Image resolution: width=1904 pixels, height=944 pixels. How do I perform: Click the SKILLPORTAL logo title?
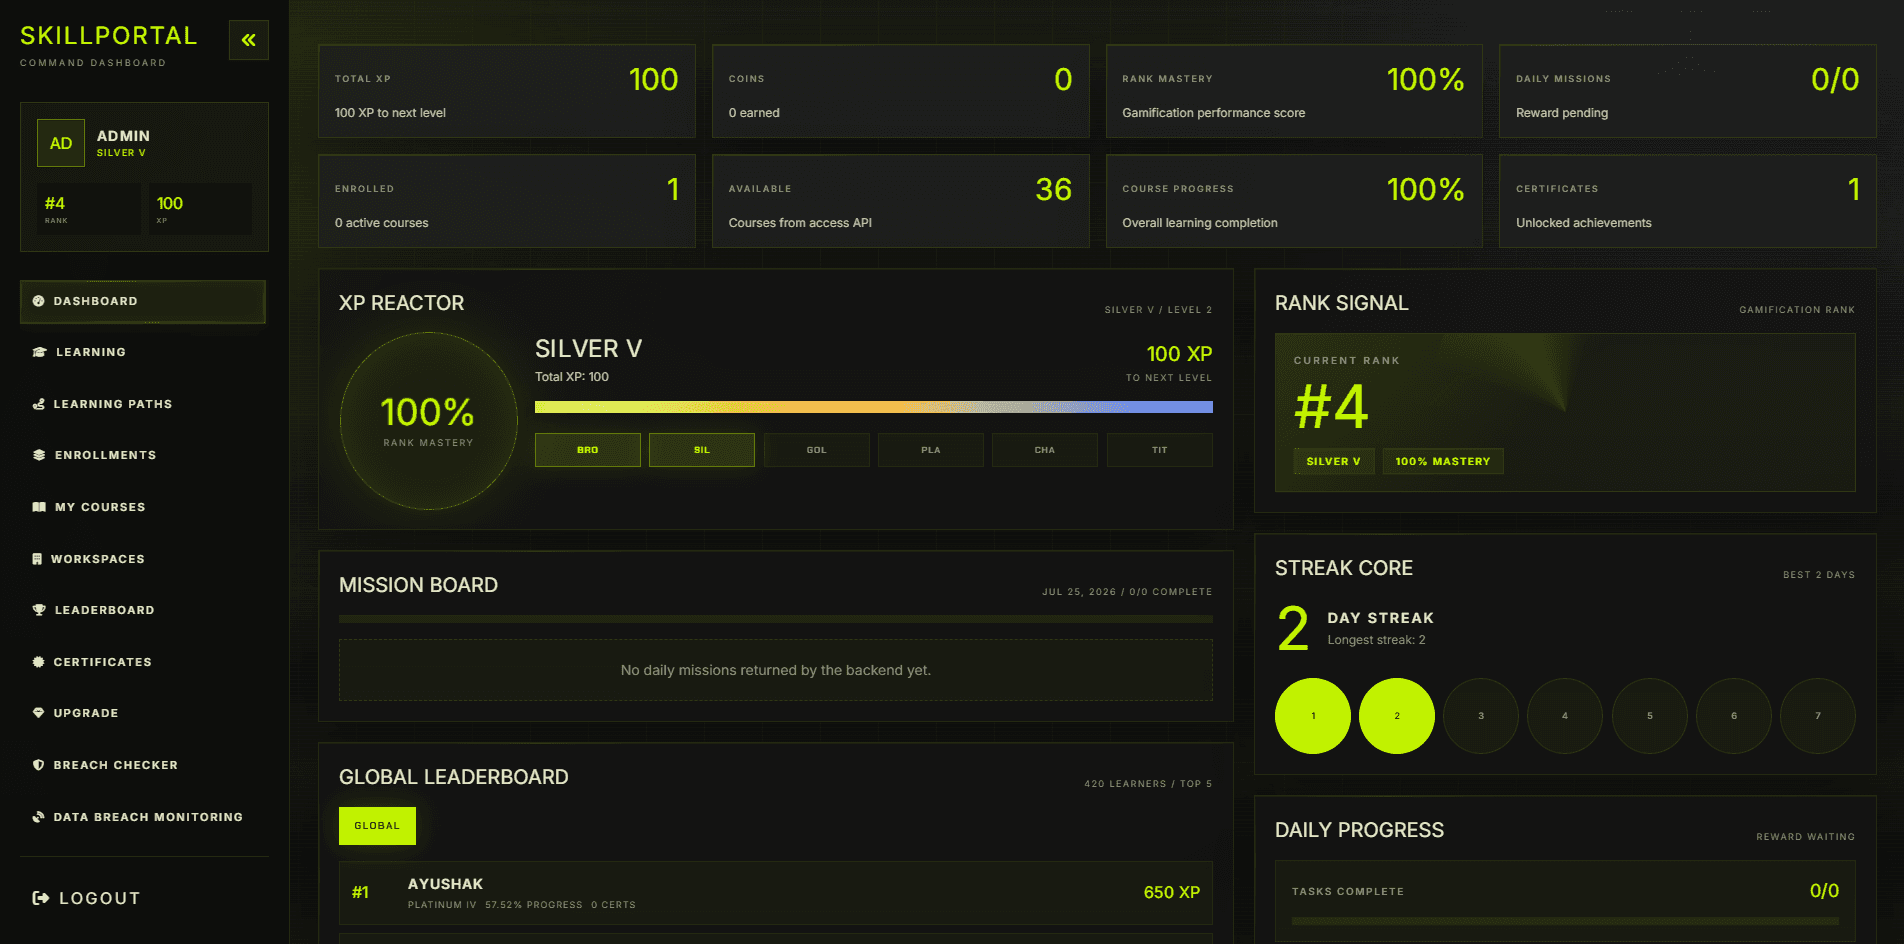coord(109,36)
